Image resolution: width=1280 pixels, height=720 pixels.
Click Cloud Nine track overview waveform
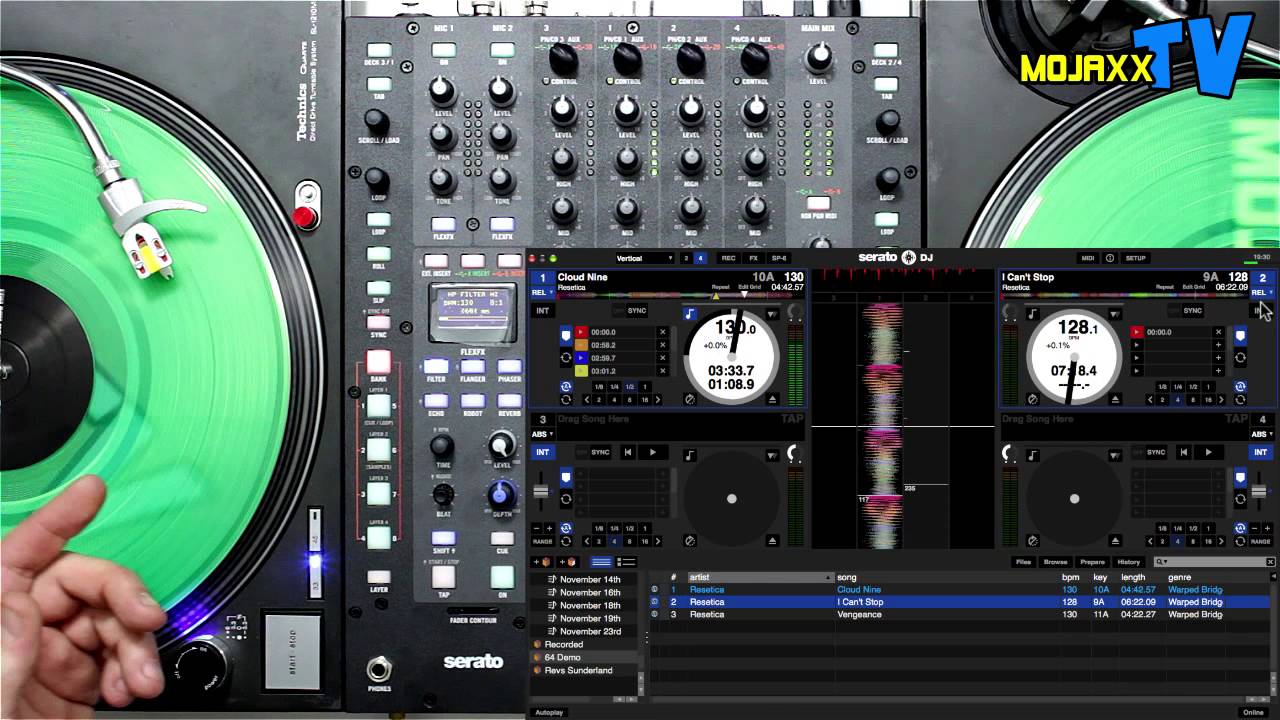pos(681,295)
